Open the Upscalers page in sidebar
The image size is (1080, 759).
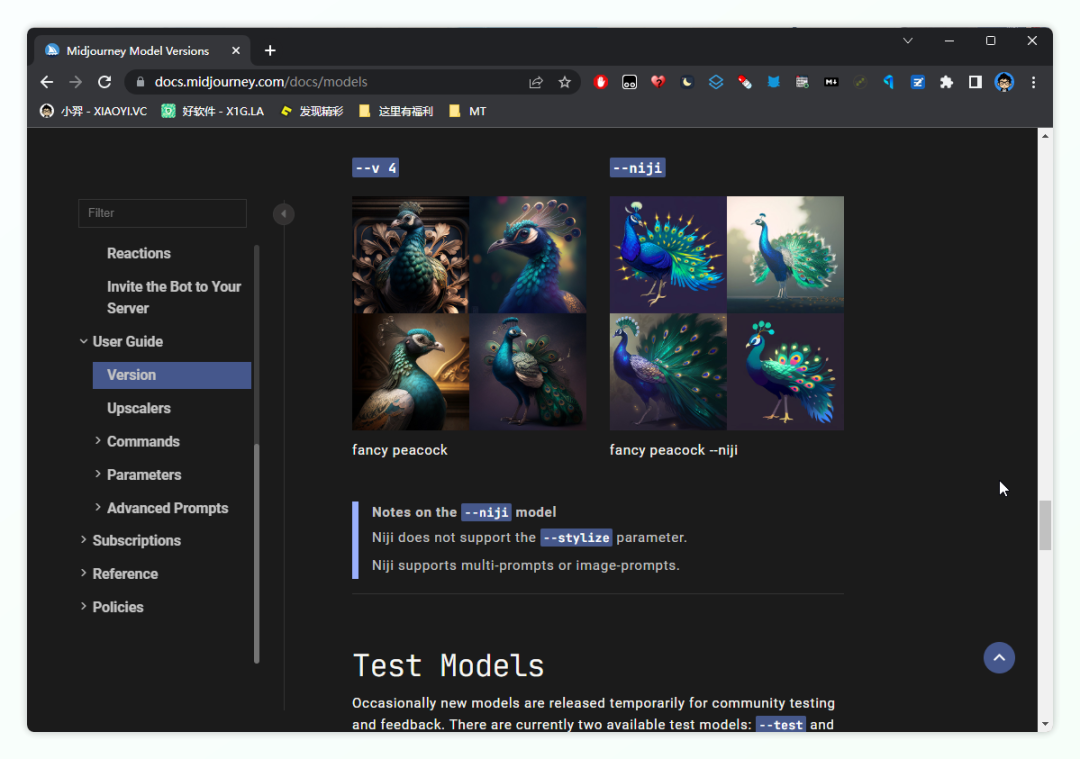pos(139,408)
